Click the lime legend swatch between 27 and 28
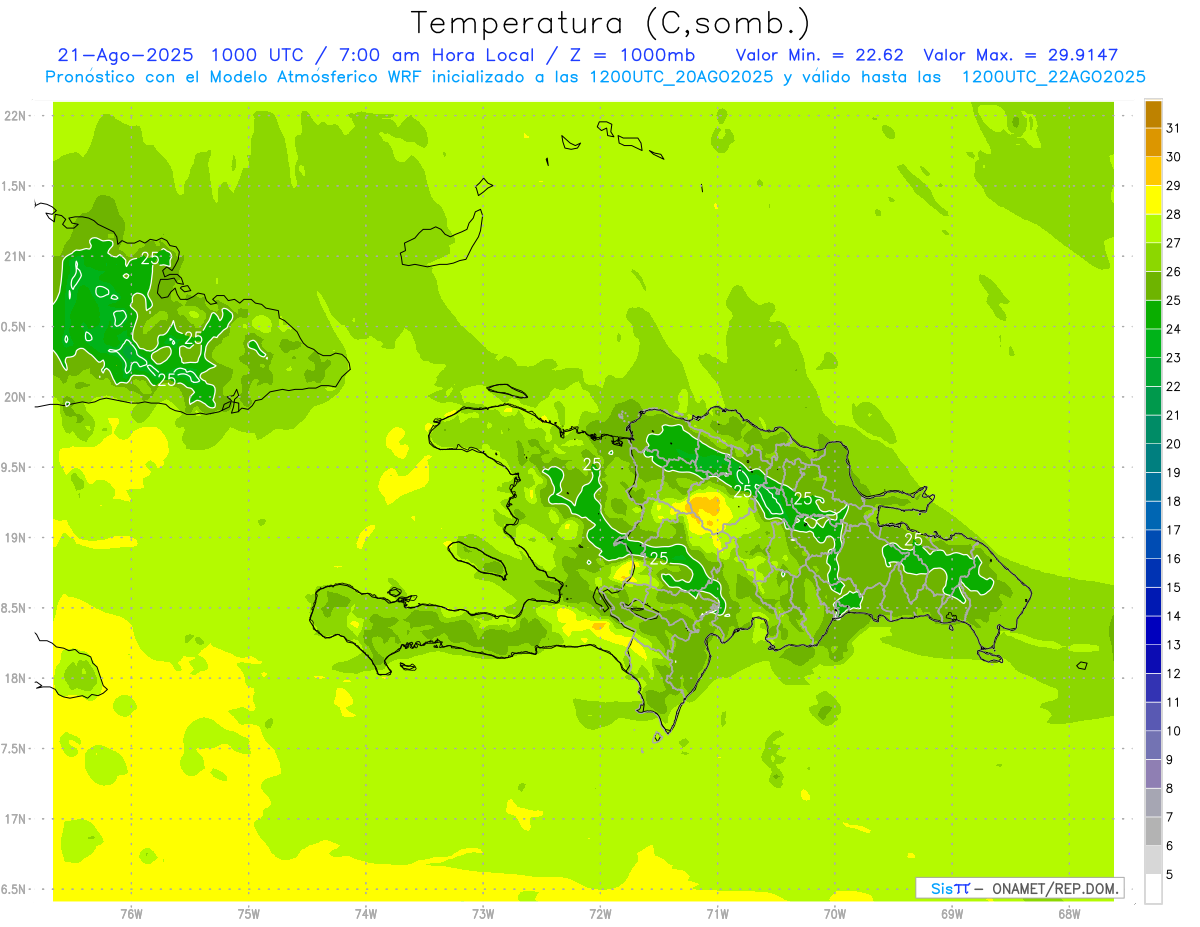 point(1153,229)
